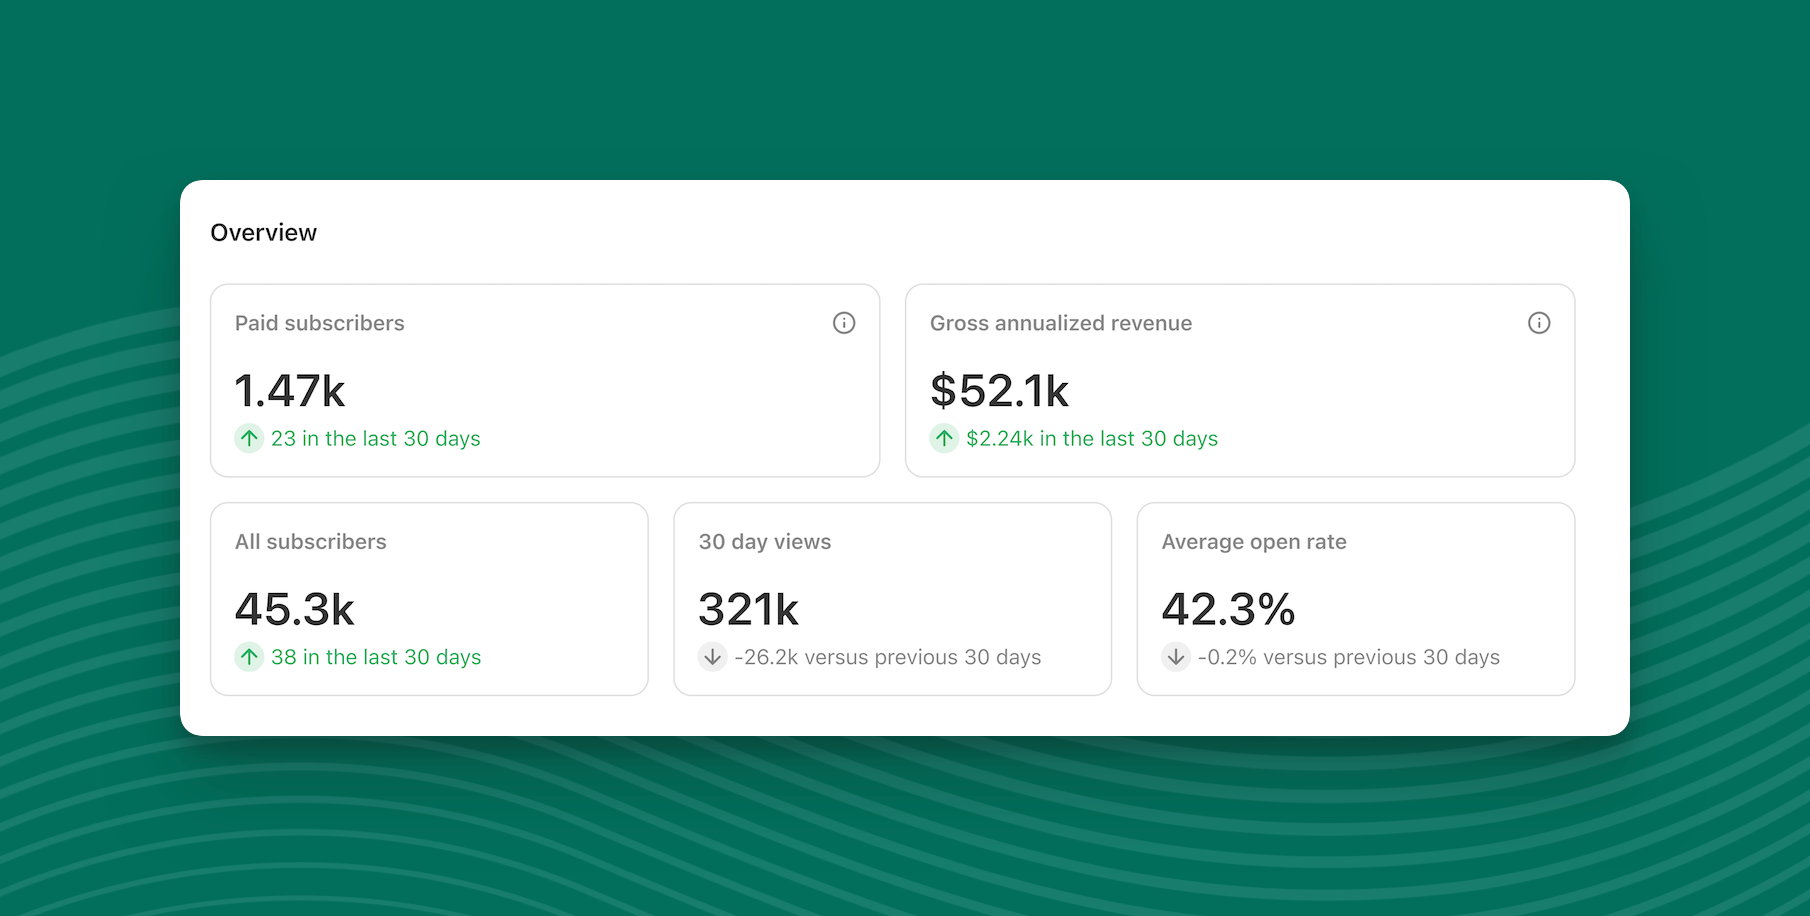The width and height of the screenshot is (1810, 916).
Task: Click the Paid subscribers info icon
Action: (x=844, y=323)
